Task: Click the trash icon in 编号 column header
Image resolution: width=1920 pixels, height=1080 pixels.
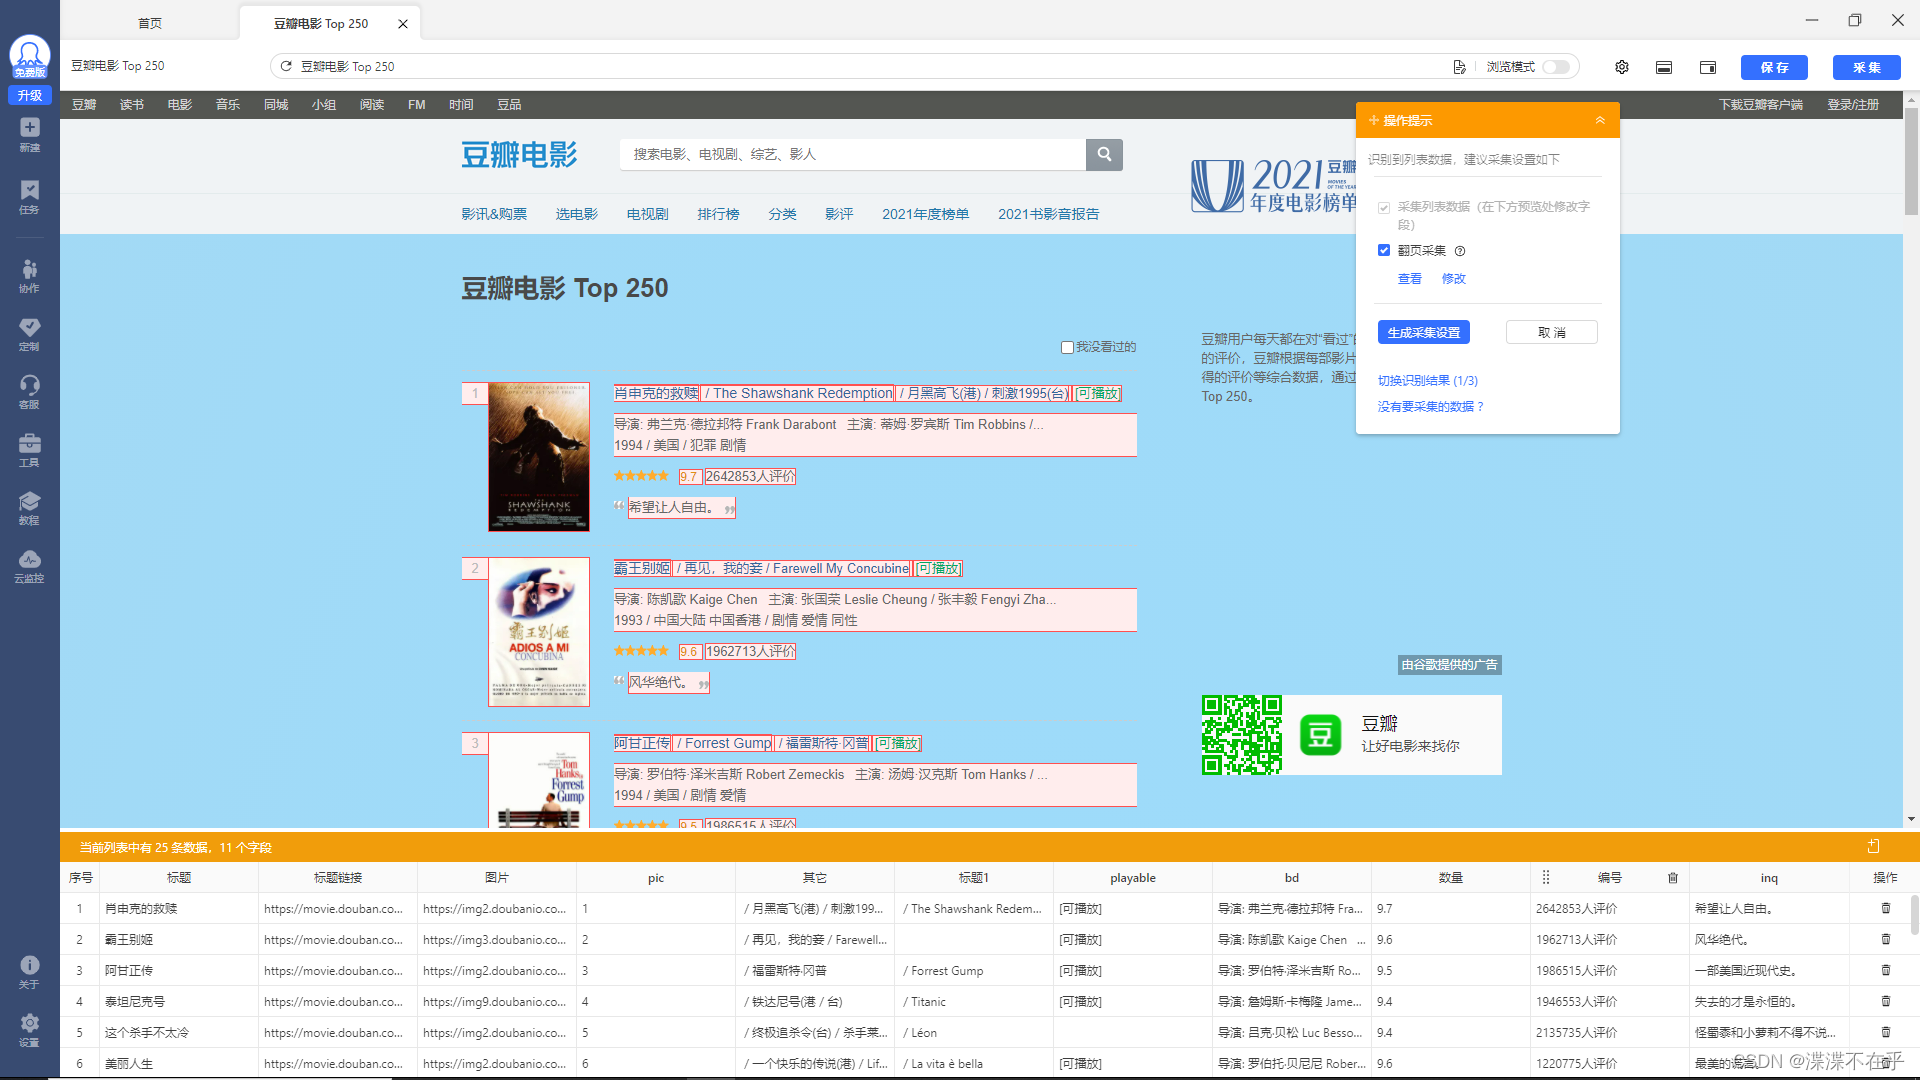Action: click(1673, 877)
